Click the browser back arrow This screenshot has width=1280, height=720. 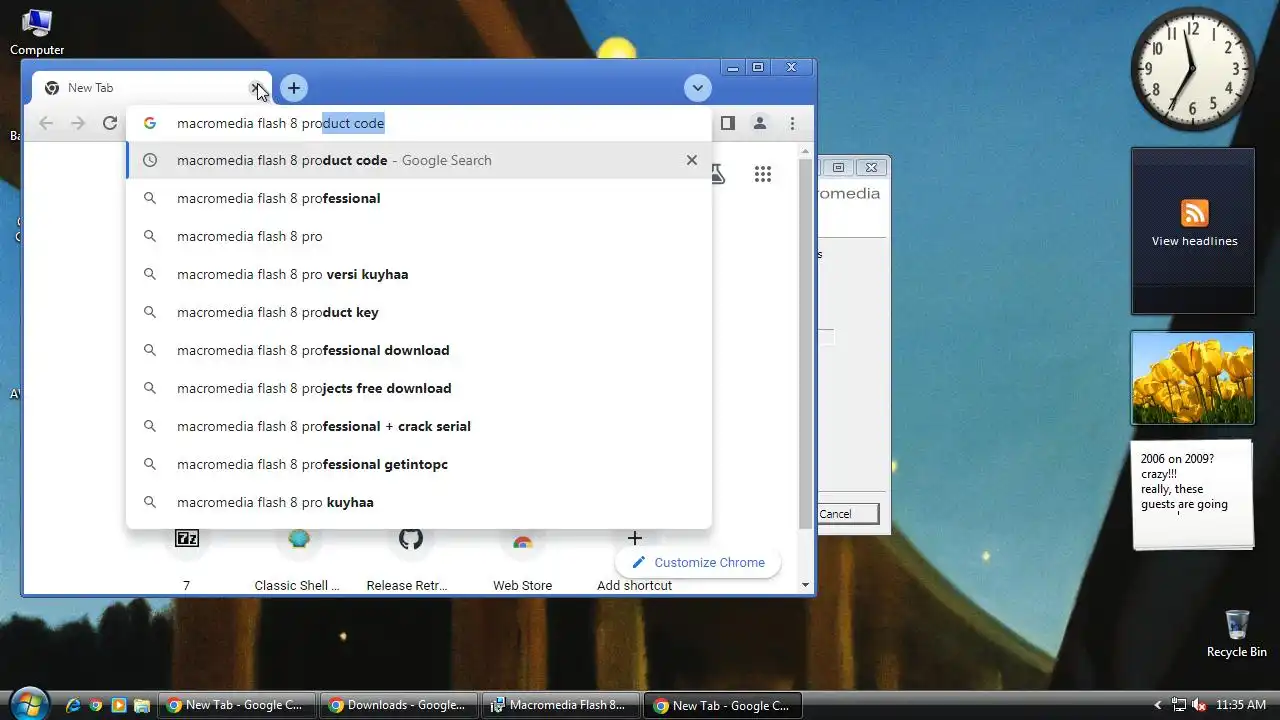[x=46, y=123]
